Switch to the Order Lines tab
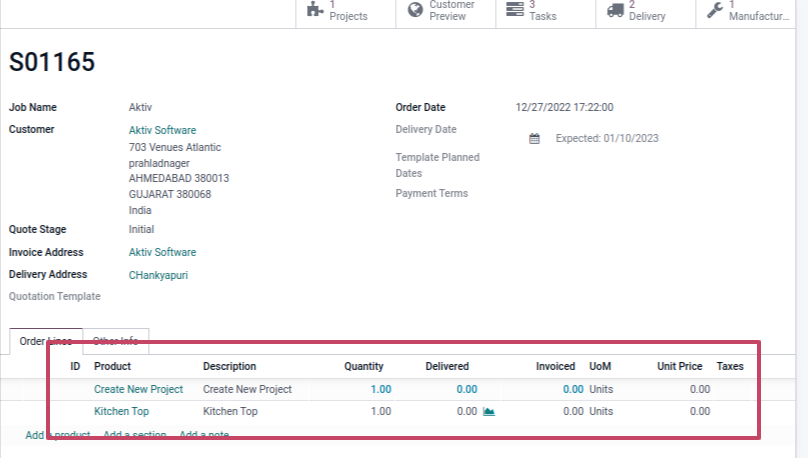This screenshot has width=808, height=458. pos(46,341)
